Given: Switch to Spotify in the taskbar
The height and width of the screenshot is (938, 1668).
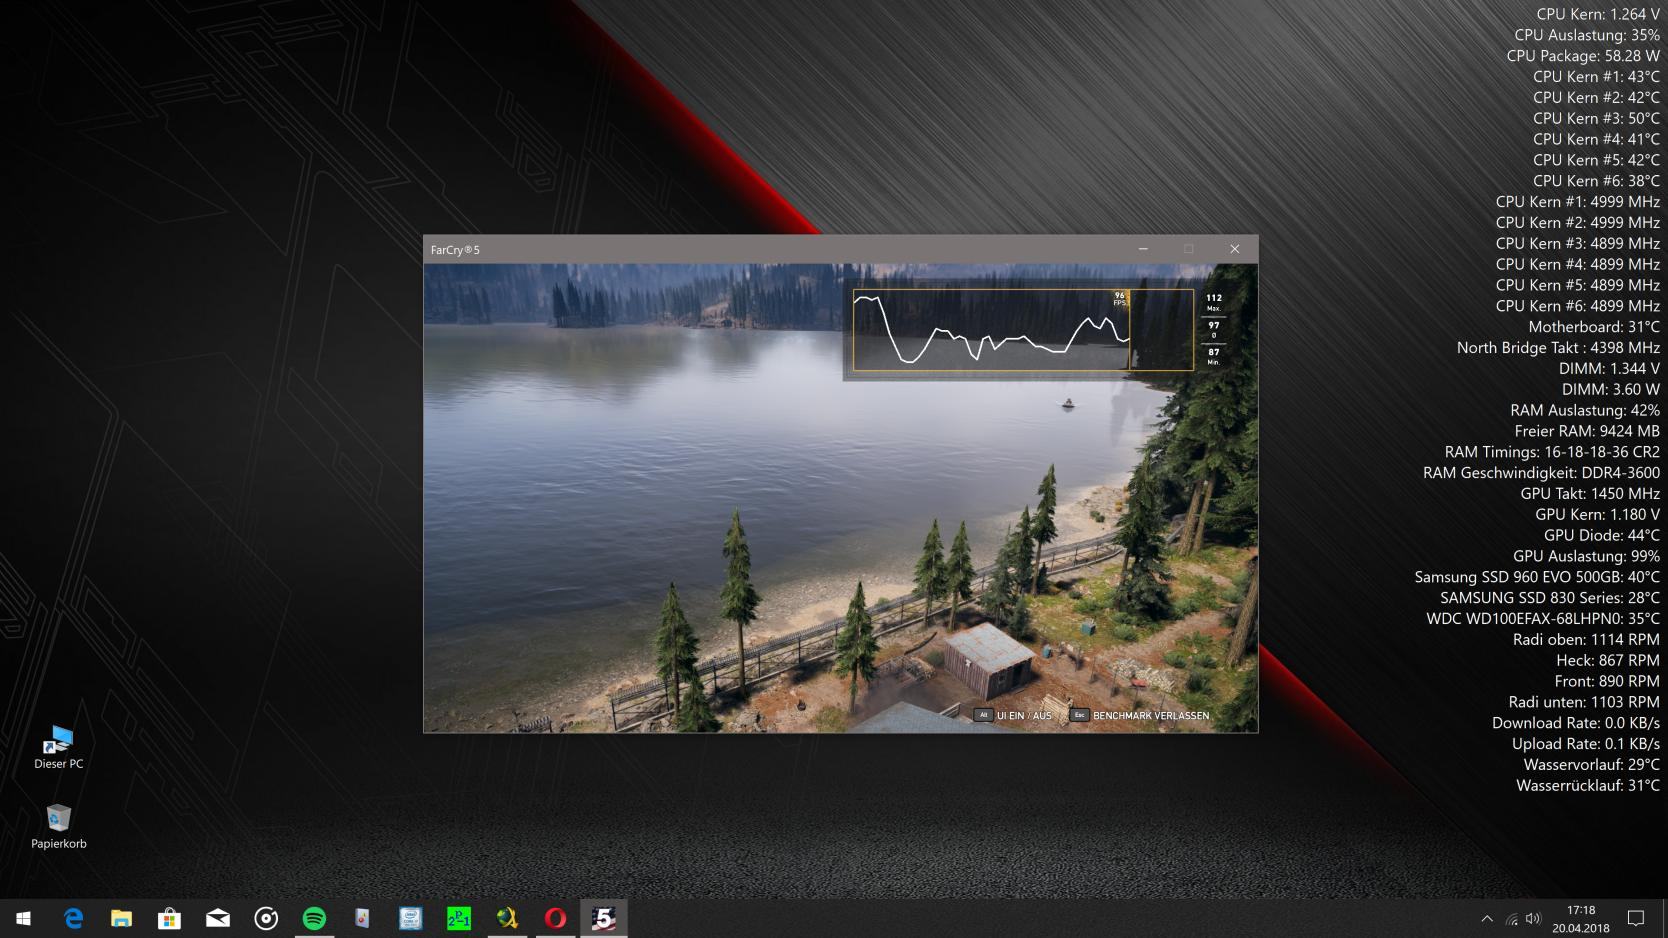Looking at the screenshot, I should click(314, 918).
